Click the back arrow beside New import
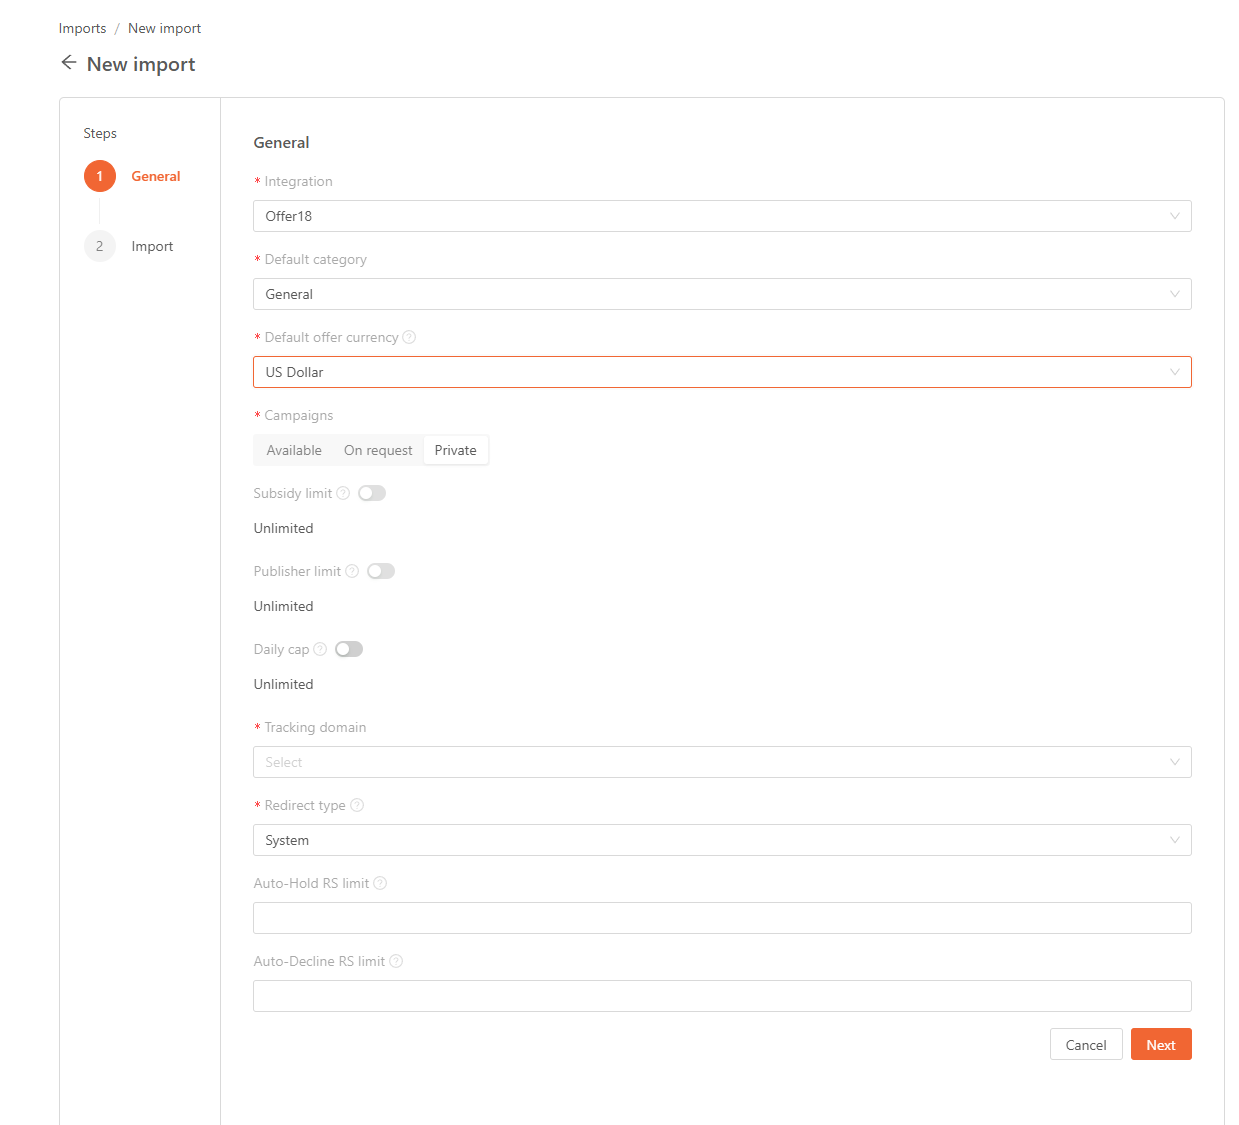 pos(69,63)
